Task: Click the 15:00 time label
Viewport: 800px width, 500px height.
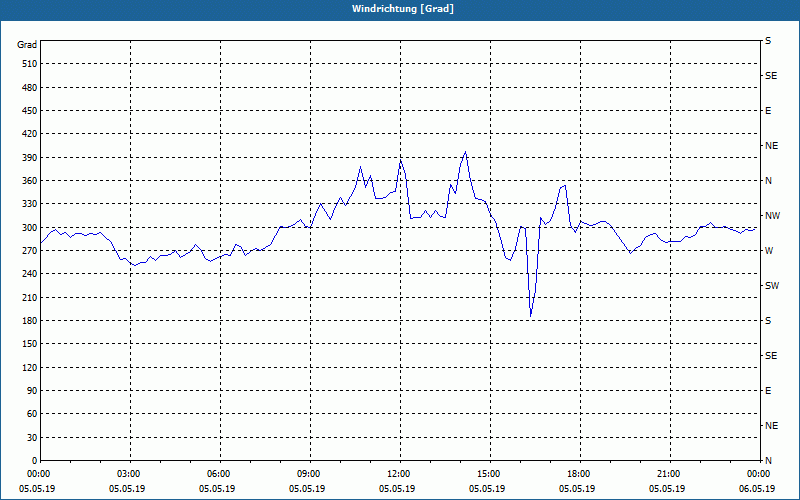Action: pyautogui.click(x=489, y=474)
